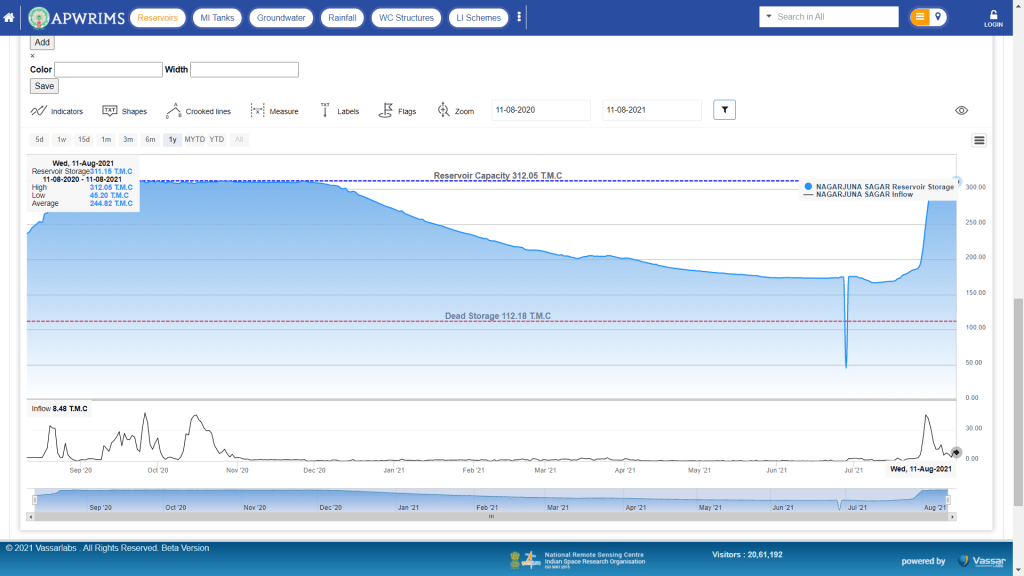Open the Rainfall tab
Image resolution: width=1024 pixels, height=576 pixels.
(342, 18)
